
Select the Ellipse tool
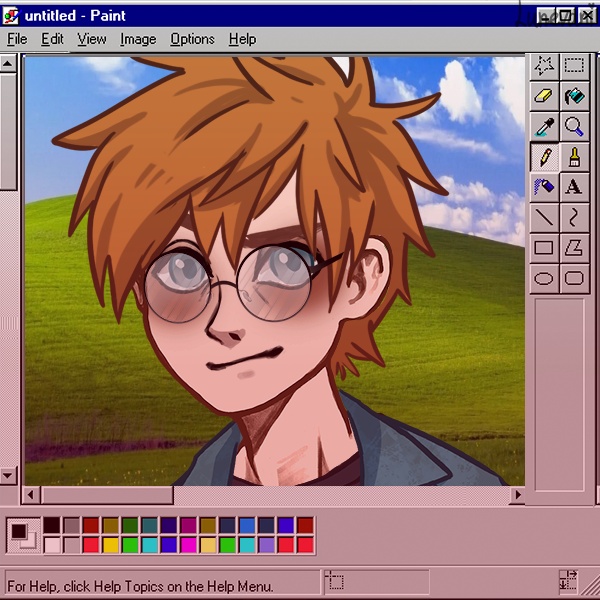coord(544,278)
